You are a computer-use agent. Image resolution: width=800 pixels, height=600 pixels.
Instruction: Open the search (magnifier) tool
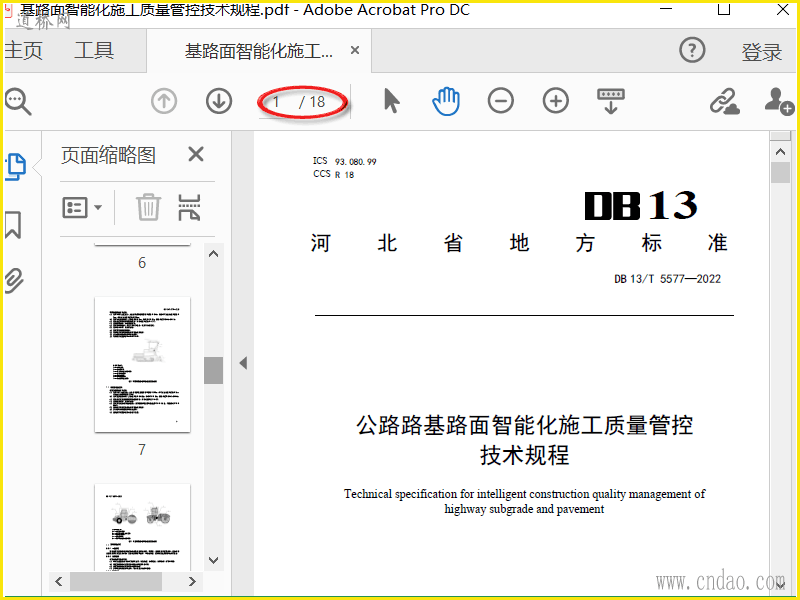coord(18,102)
